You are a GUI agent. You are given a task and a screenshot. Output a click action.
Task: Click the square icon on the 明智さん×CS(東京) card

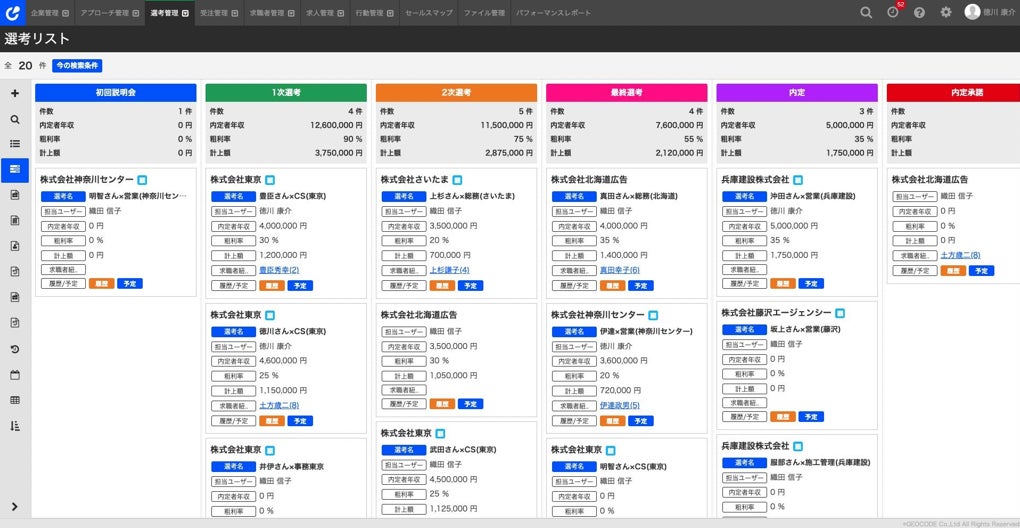pyautogui.click(x=611, y=451)
